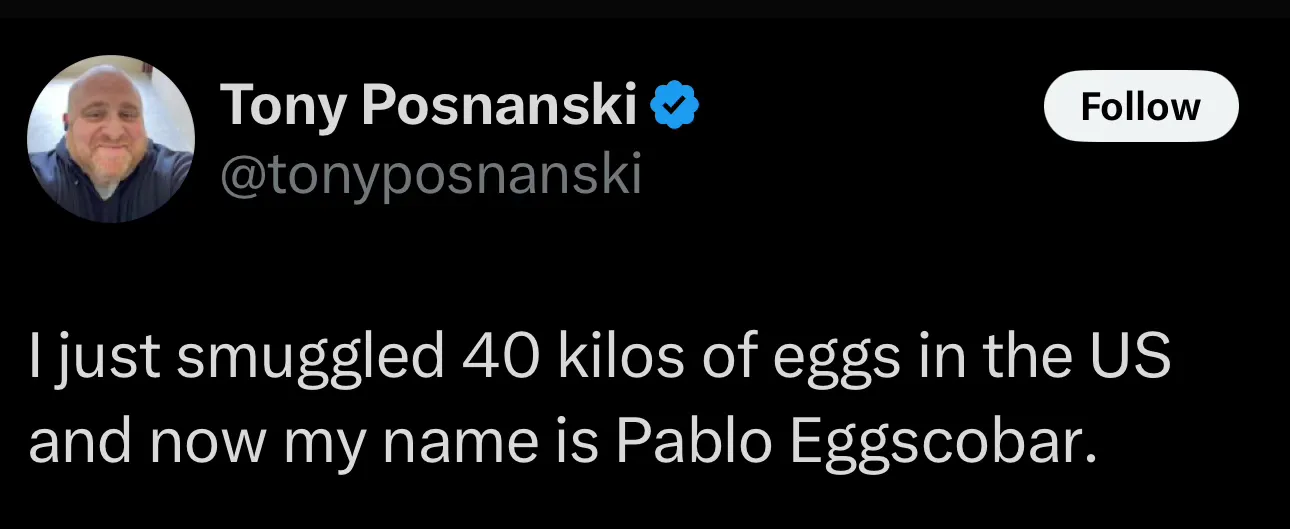Click the Follow button

coord(1140,106)
